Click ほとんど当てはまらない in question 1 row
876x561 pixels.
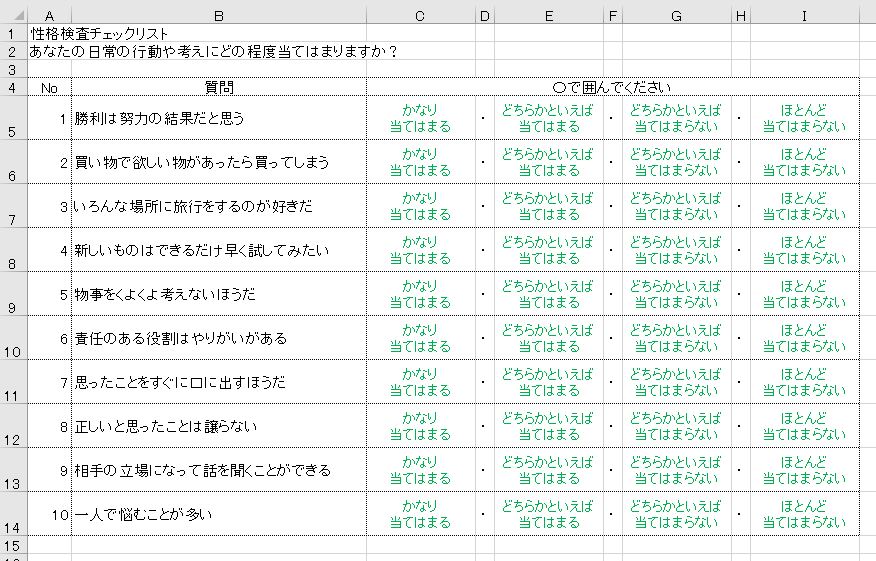click(804, 118)
